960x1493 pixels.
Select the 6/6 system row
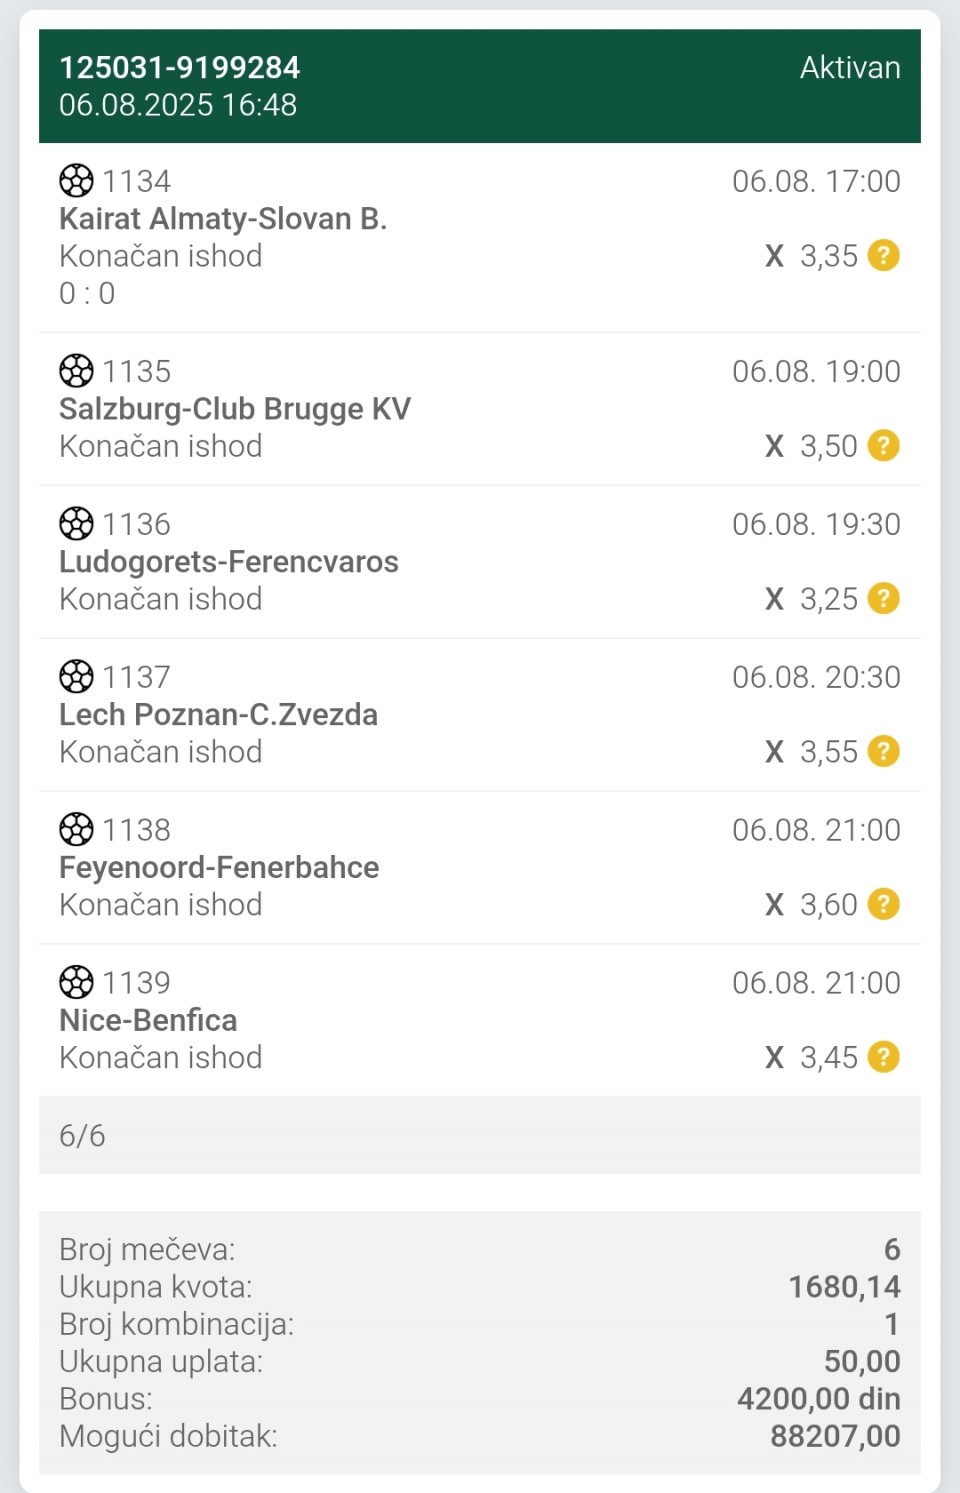tap(480, 1135)
